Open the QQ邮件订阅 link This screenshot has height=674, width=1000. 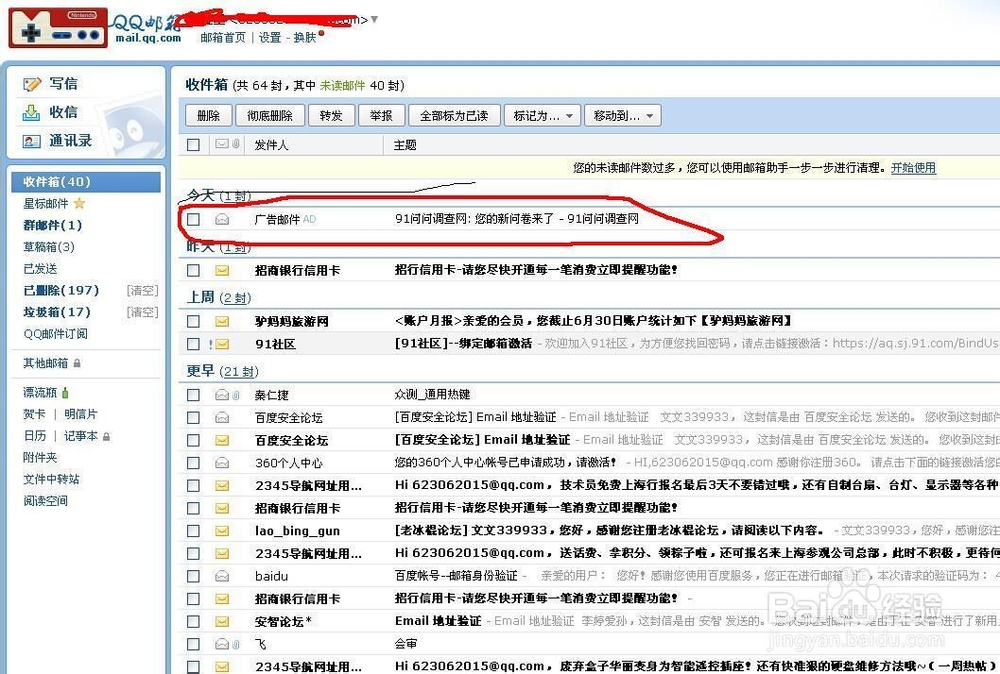tap(55, 333)
